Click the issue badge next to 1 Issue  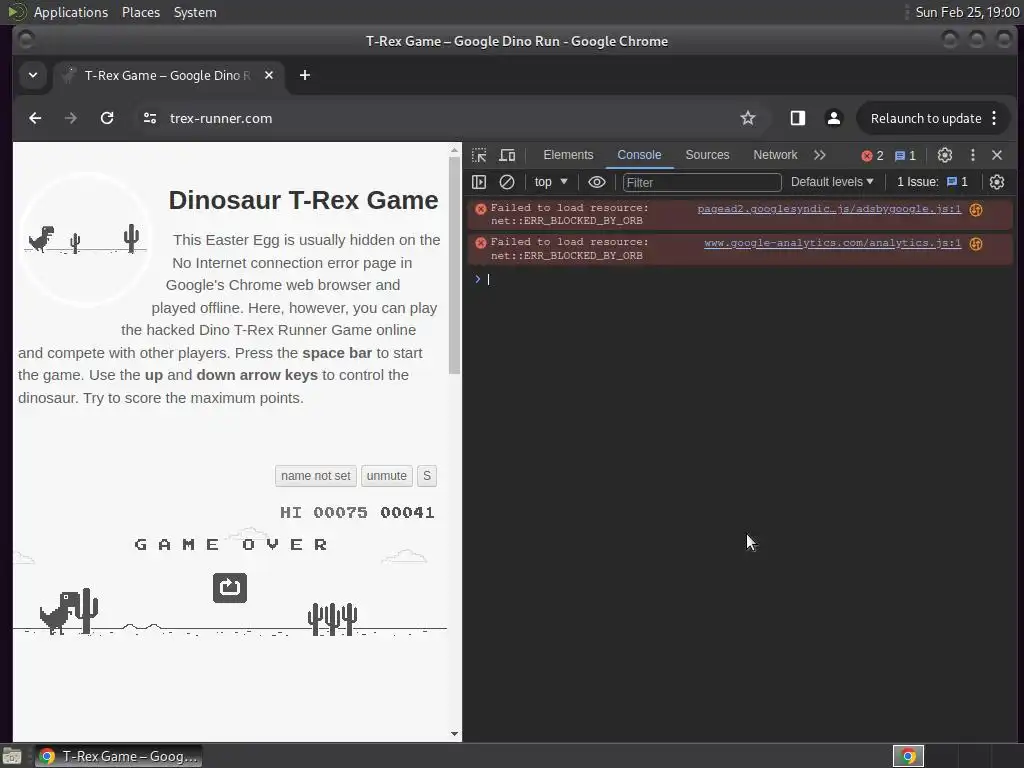(957, 182)
